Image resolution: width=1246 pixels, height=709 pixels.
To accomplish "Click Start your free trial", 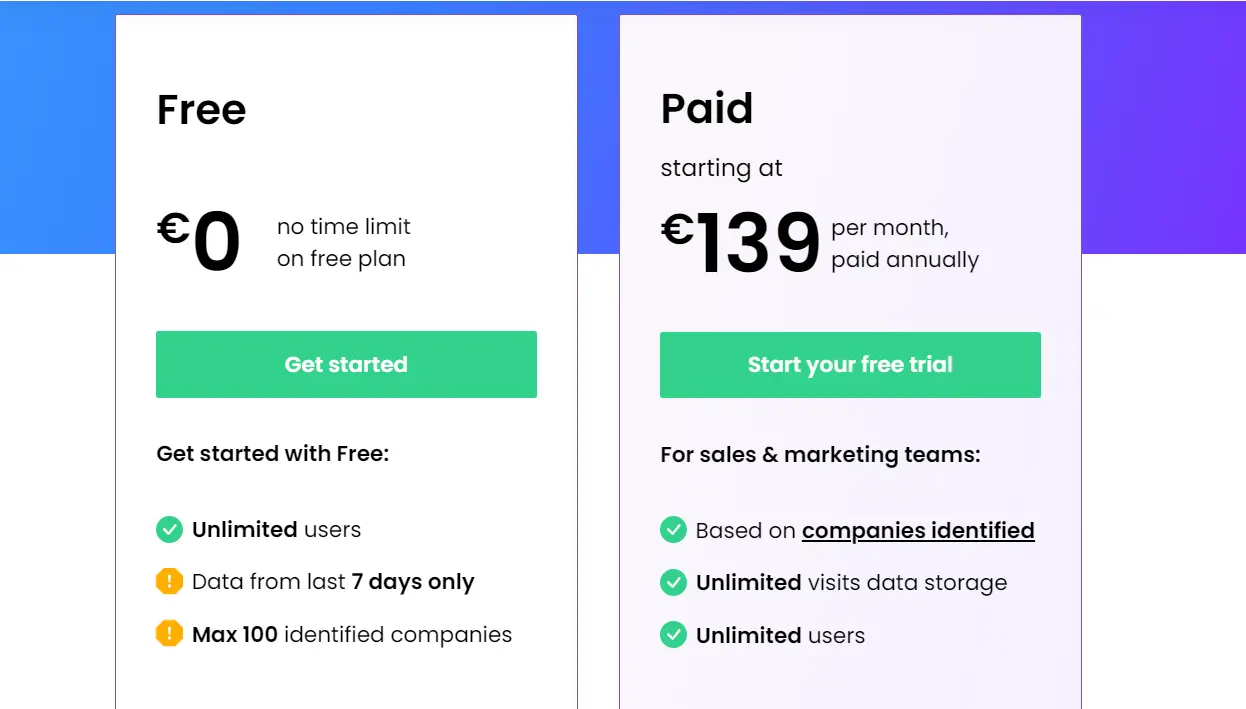I will point(849,364).
